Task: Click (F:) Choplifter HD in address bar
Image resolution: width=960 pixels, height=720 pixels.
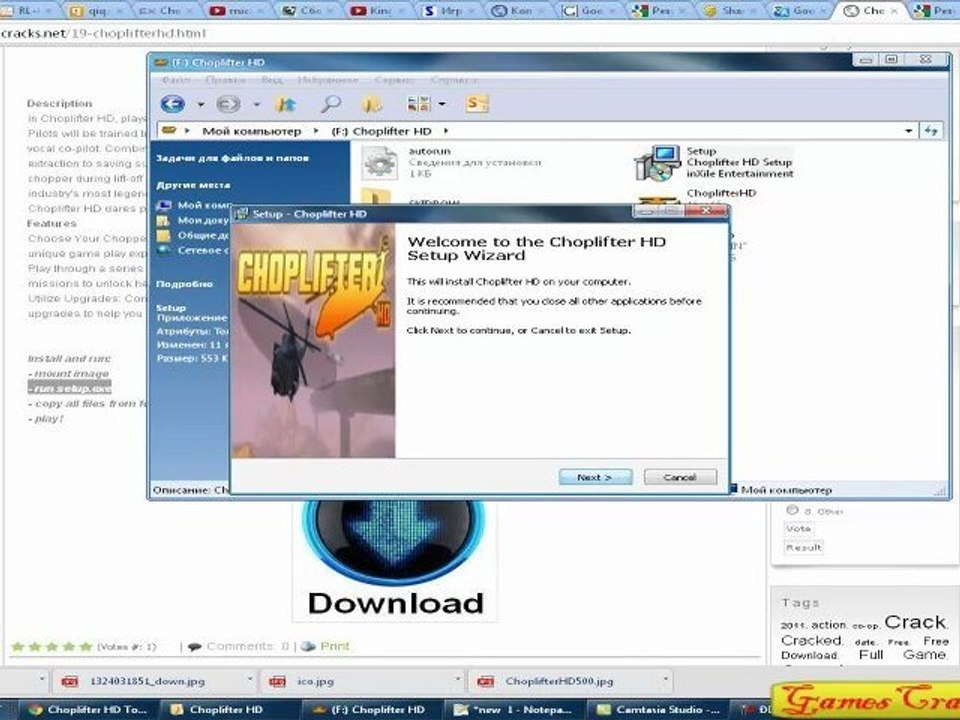Action: click(x=381, y=131)
